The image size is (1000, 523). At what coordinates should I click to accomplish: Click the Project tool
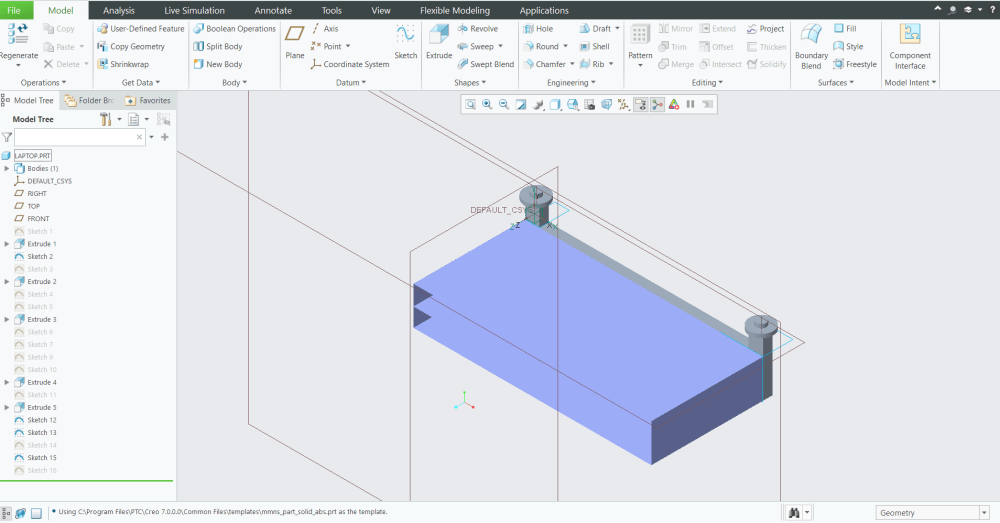[765, 29]
